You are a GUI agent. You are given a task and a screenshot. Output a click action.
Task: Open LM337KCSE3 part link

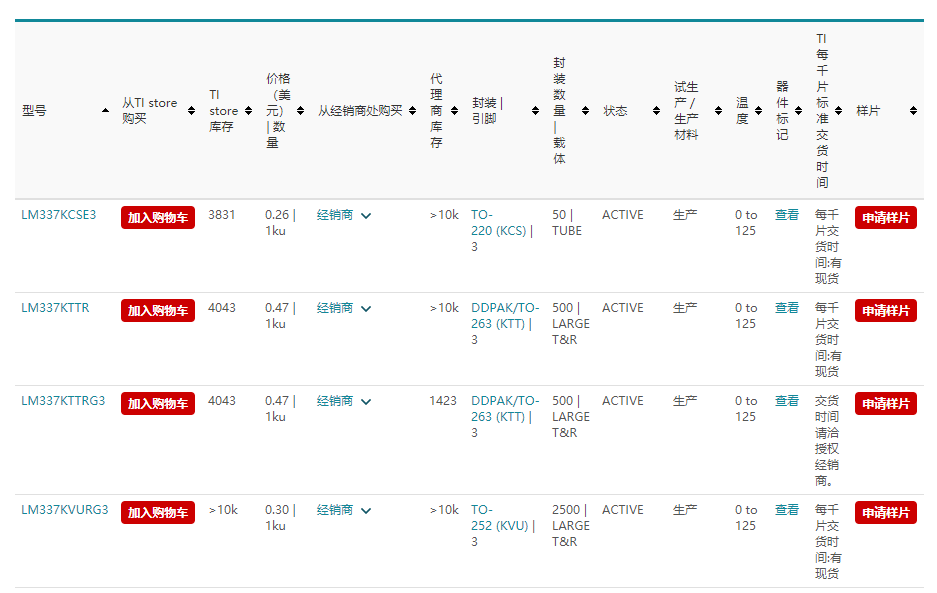click(x=59, y=215)
